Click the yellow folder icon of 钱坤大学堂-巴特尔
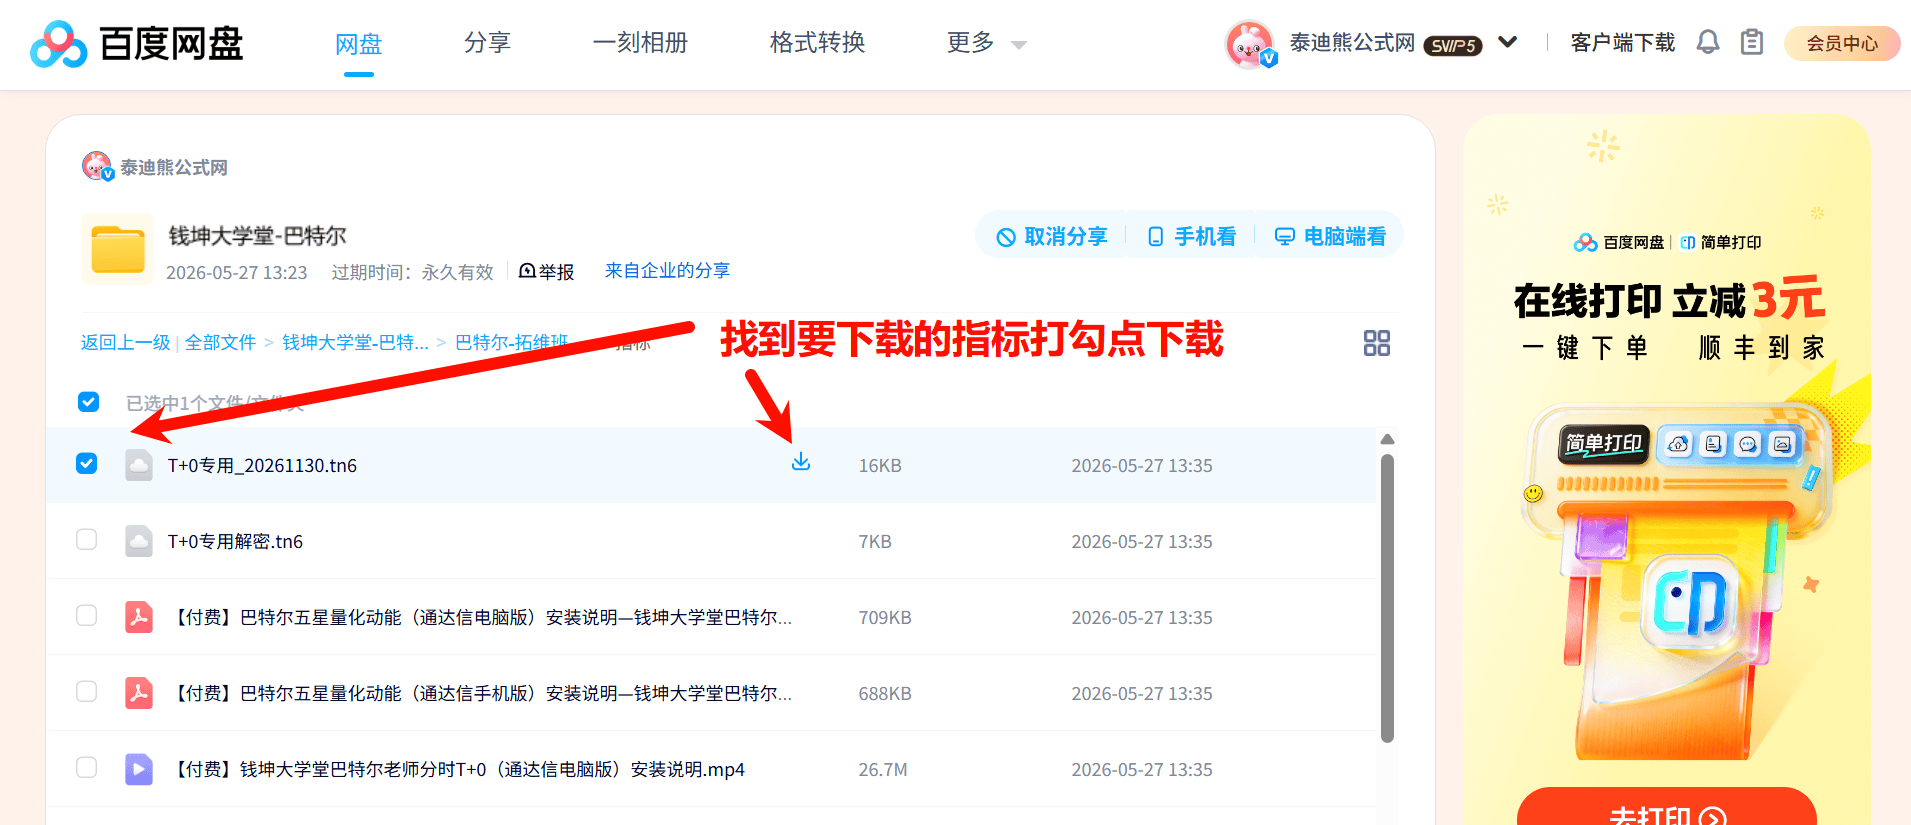1911x825 pixels. point(118,249)
